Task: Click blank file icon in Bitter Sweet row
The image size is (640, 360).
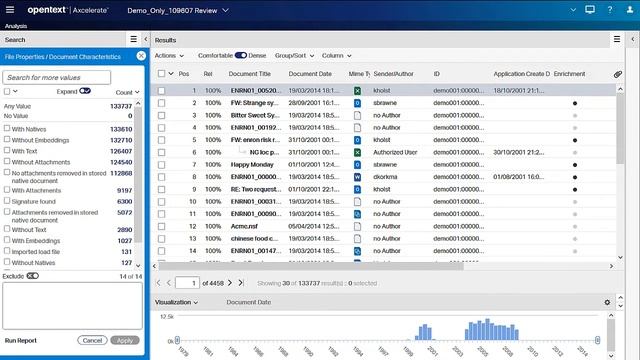Action: tap(357, 116)
